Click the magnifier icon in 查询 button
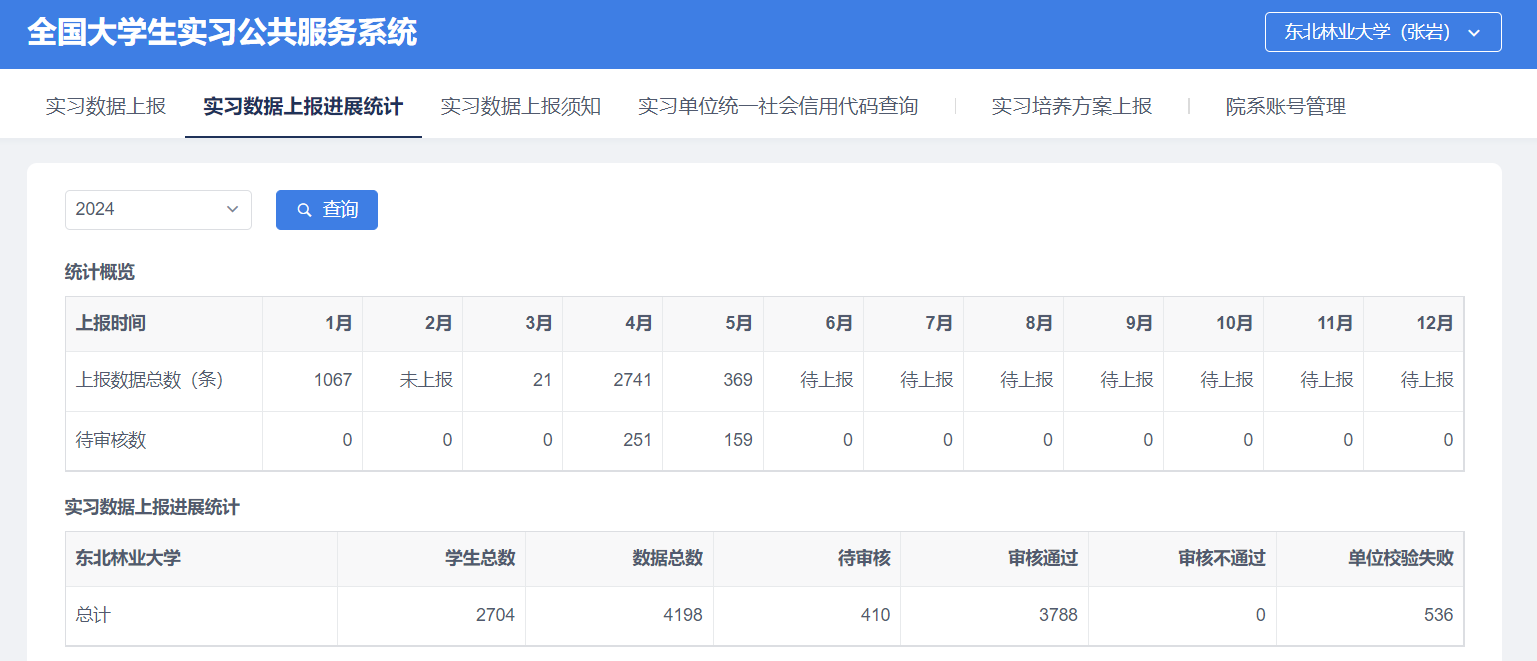 tap(305, 210)
